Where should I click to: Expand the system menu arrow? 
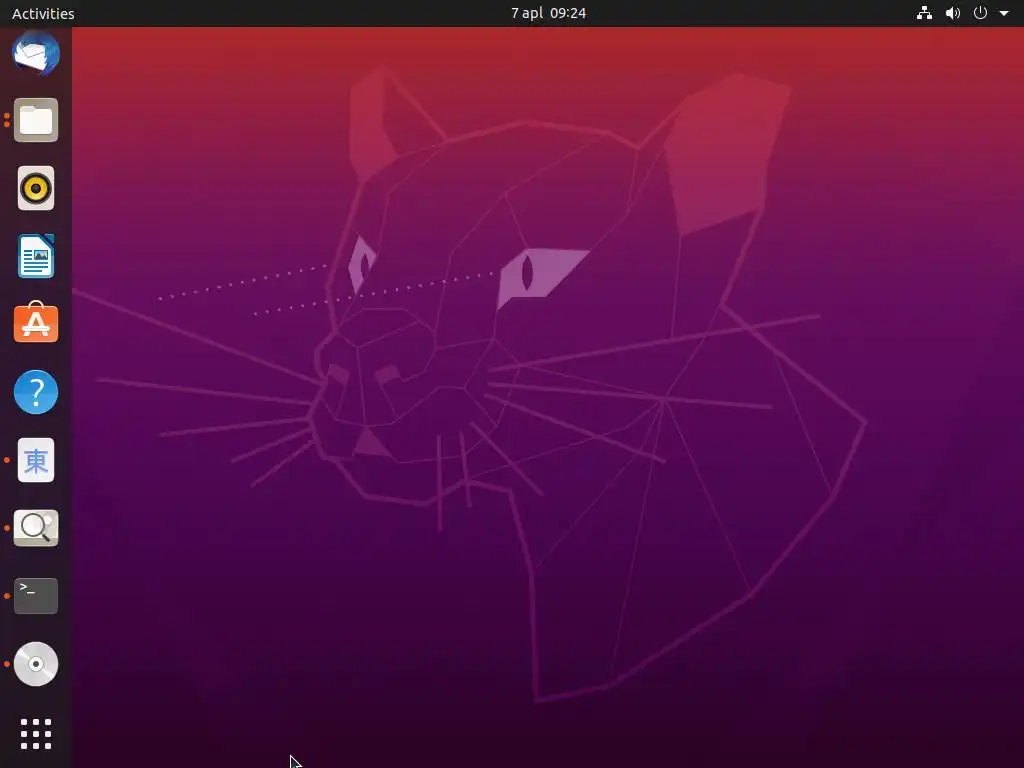tap(1004, 13)
